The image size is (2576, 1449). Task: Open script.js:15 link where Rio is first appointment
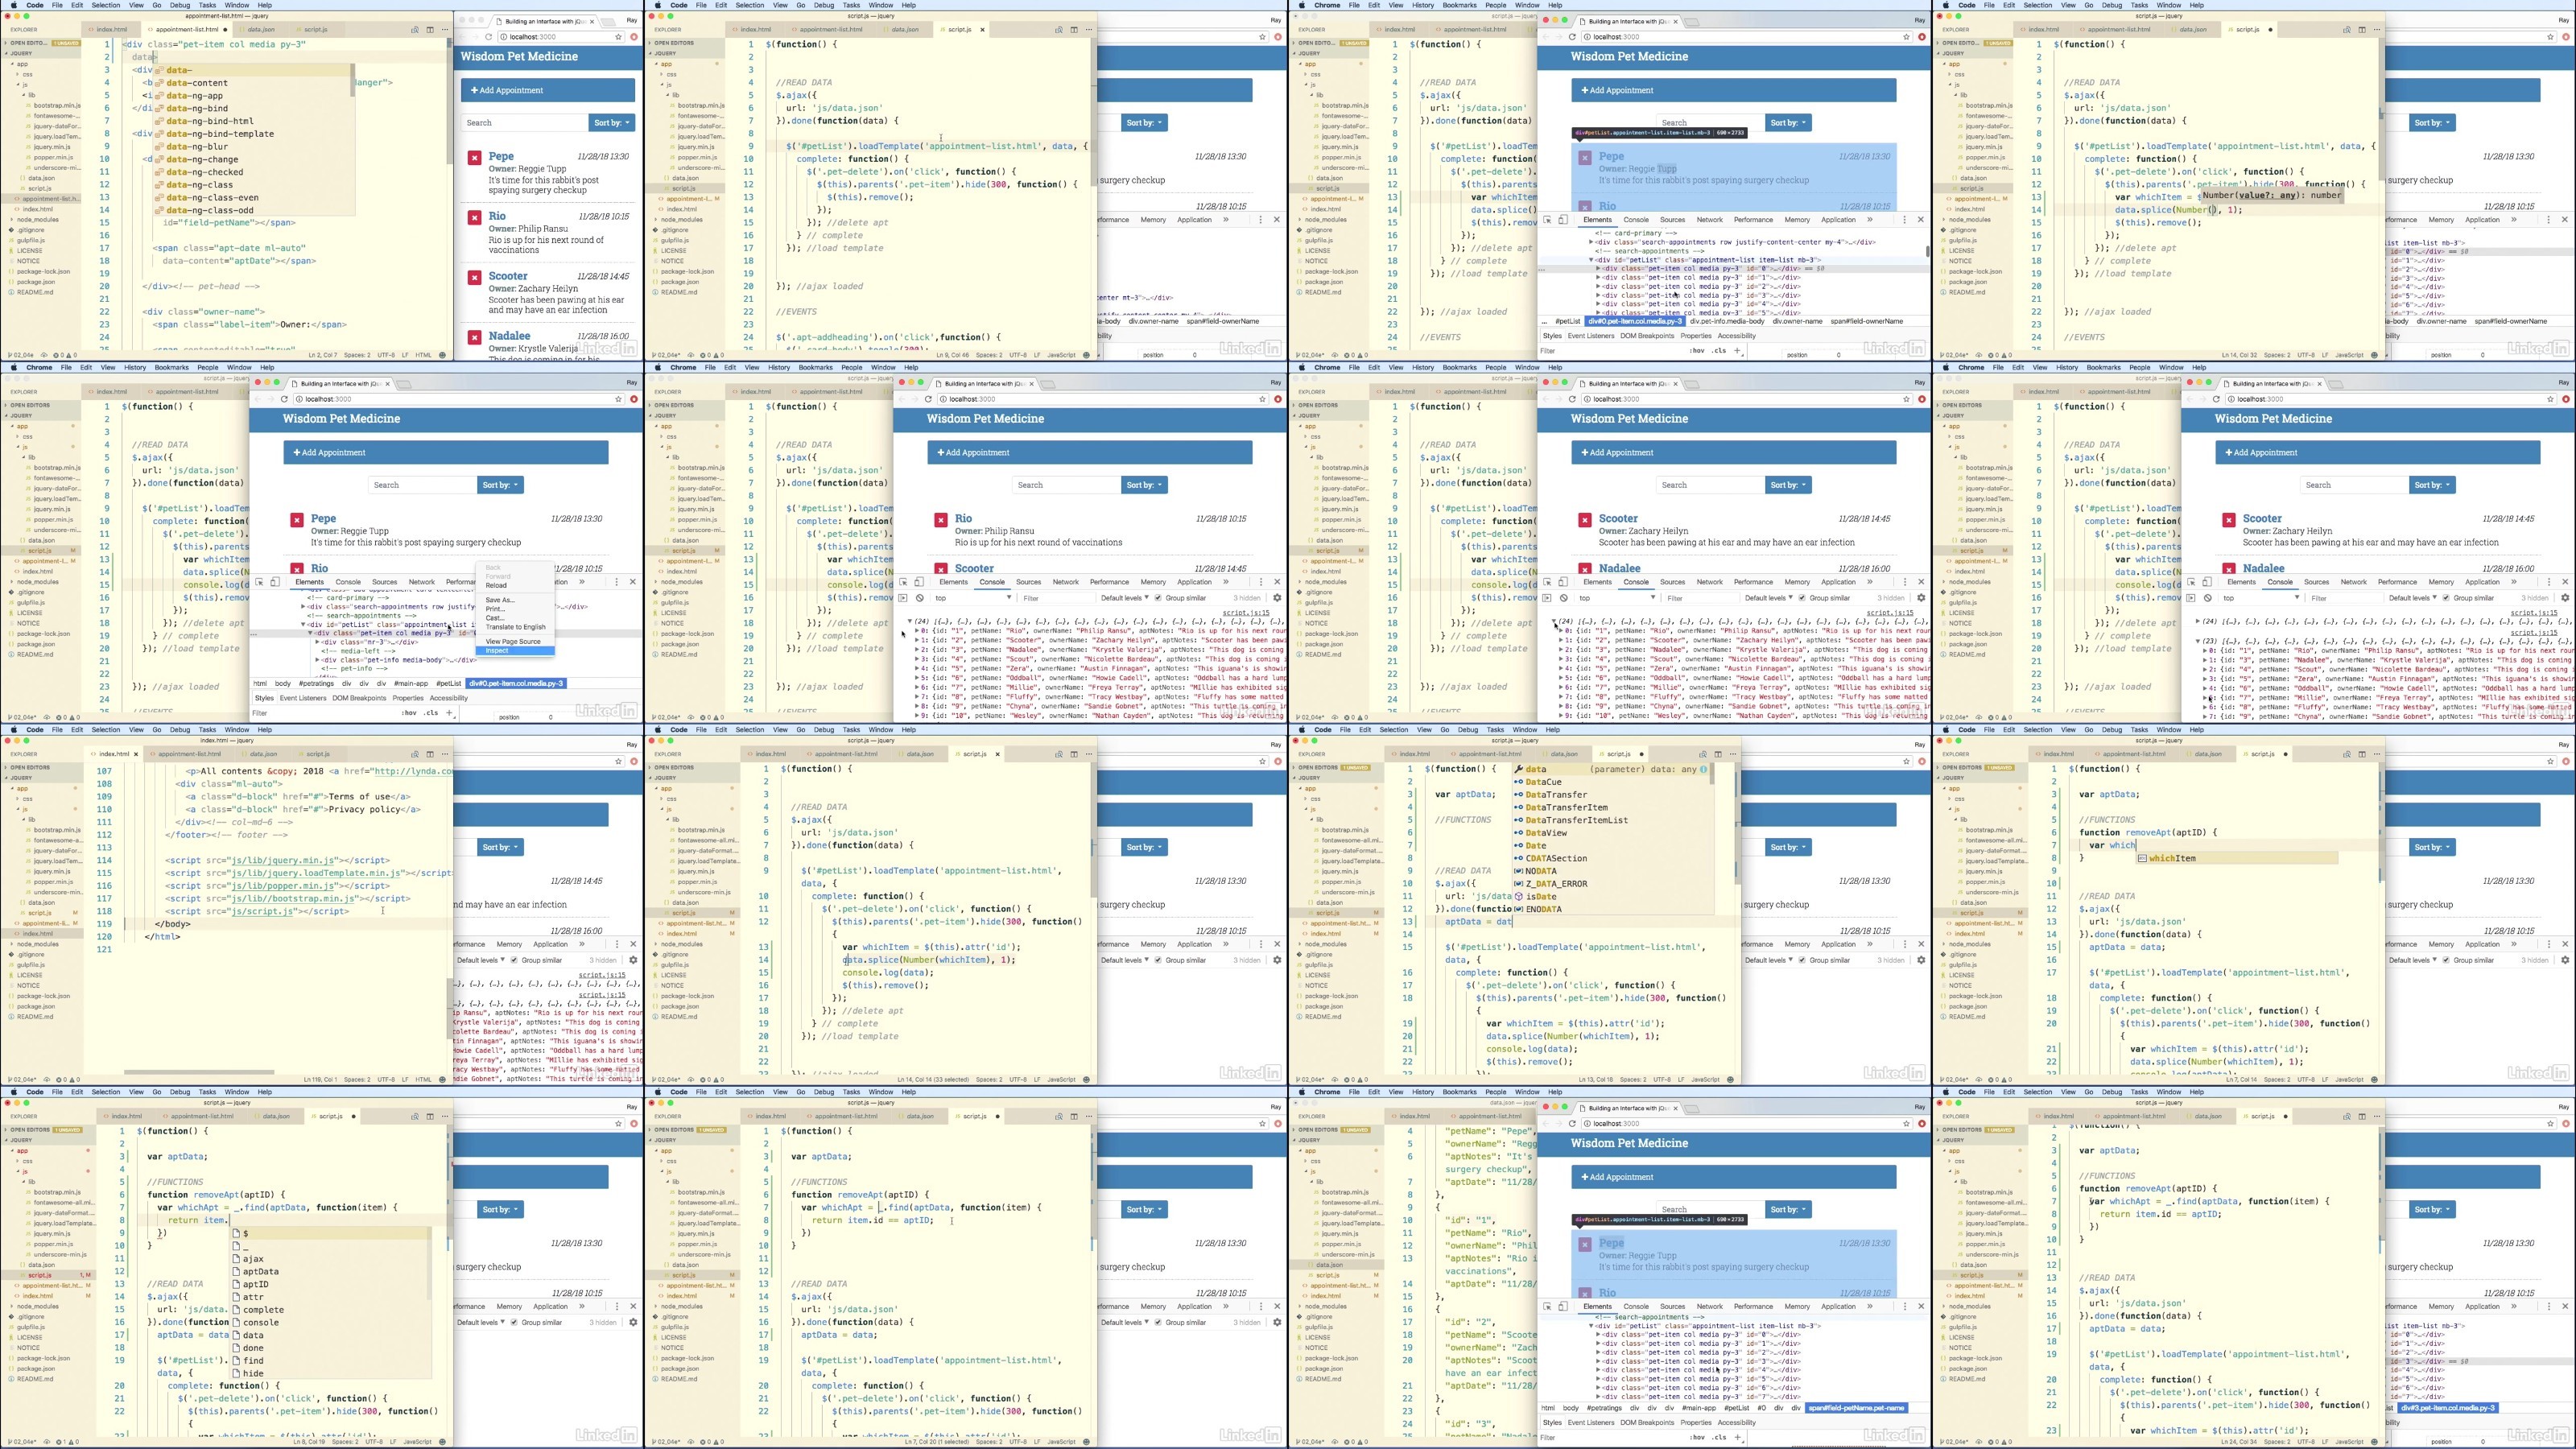click(x=1248, y=613)
